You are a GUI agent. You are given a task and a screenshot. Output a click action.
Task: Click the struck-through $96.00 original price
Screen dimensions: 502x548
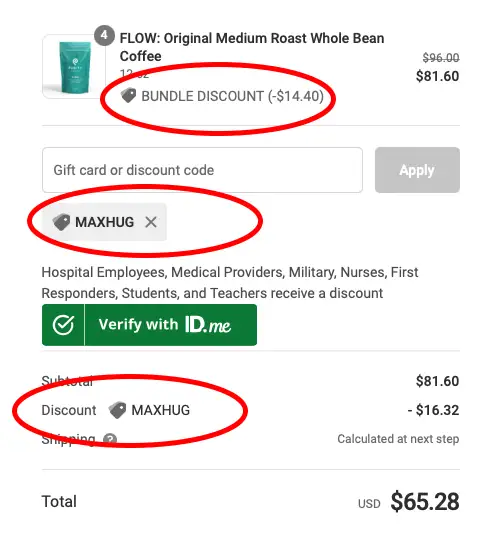441,58
